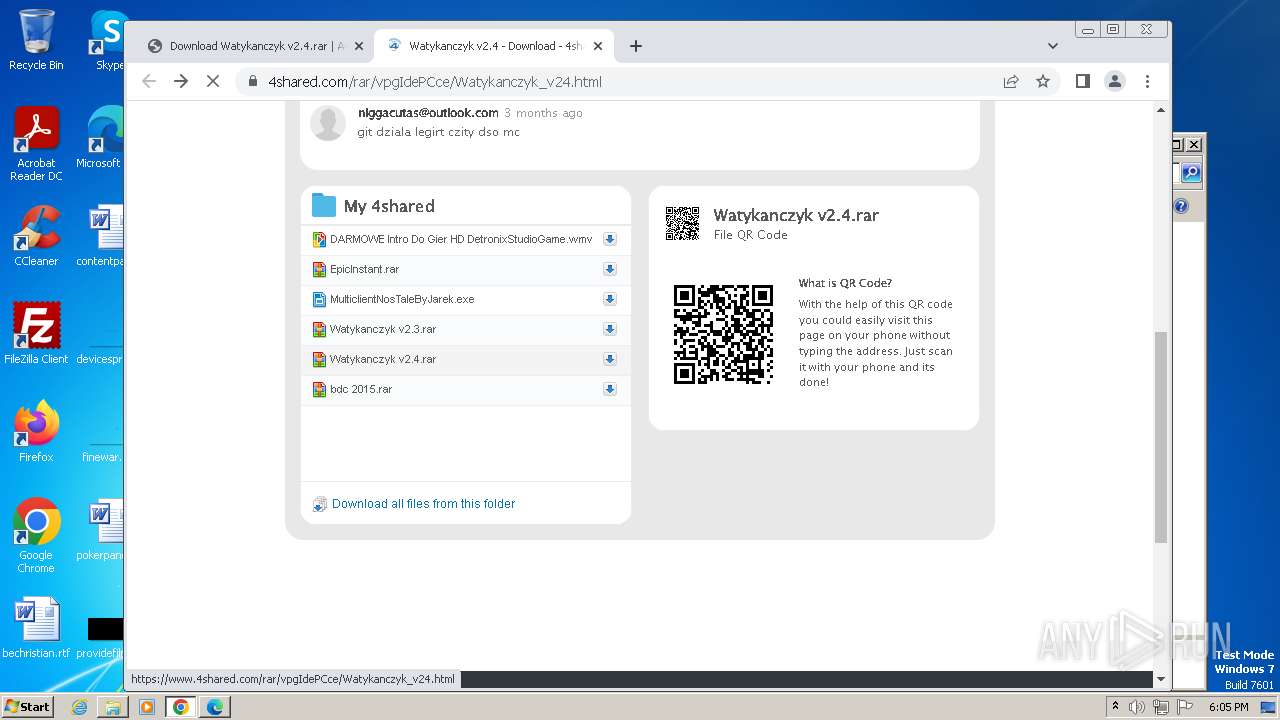Viewport: 1280px width, 720px height.
Task: Click the small QR code icon
Action: click(683, 223)
